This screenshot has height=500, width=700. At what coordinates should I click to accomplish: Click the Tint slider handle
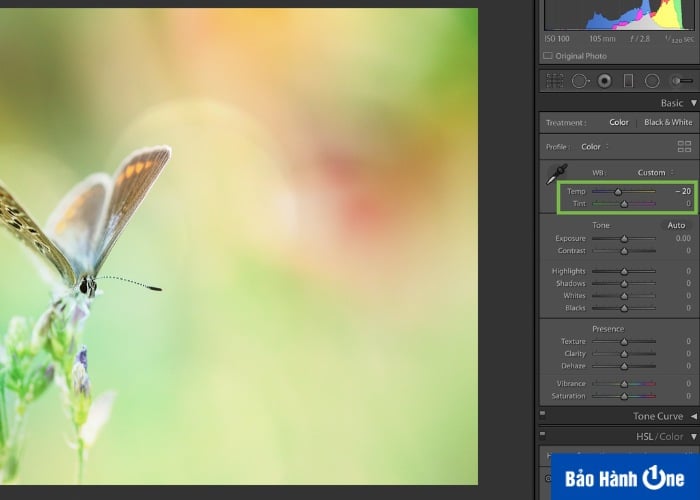coord(624,204)
